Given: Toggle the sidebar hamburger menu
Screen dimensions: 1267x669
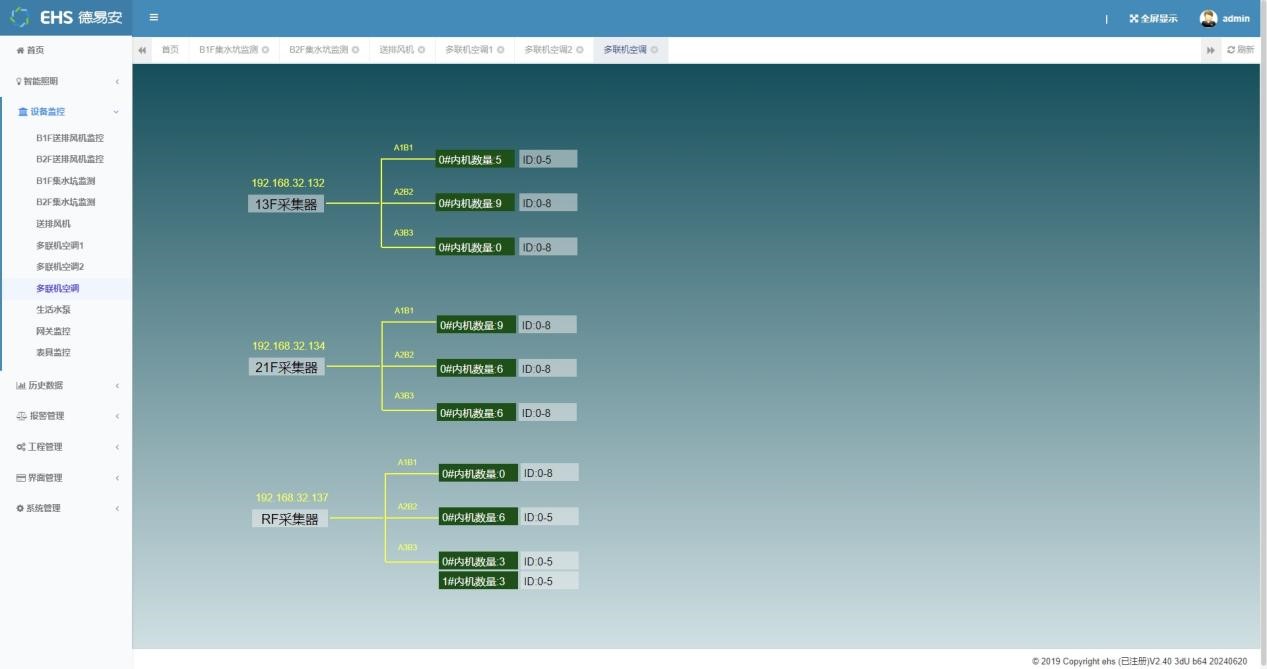Looking at the screenshot, I should [x=153, y=17].
